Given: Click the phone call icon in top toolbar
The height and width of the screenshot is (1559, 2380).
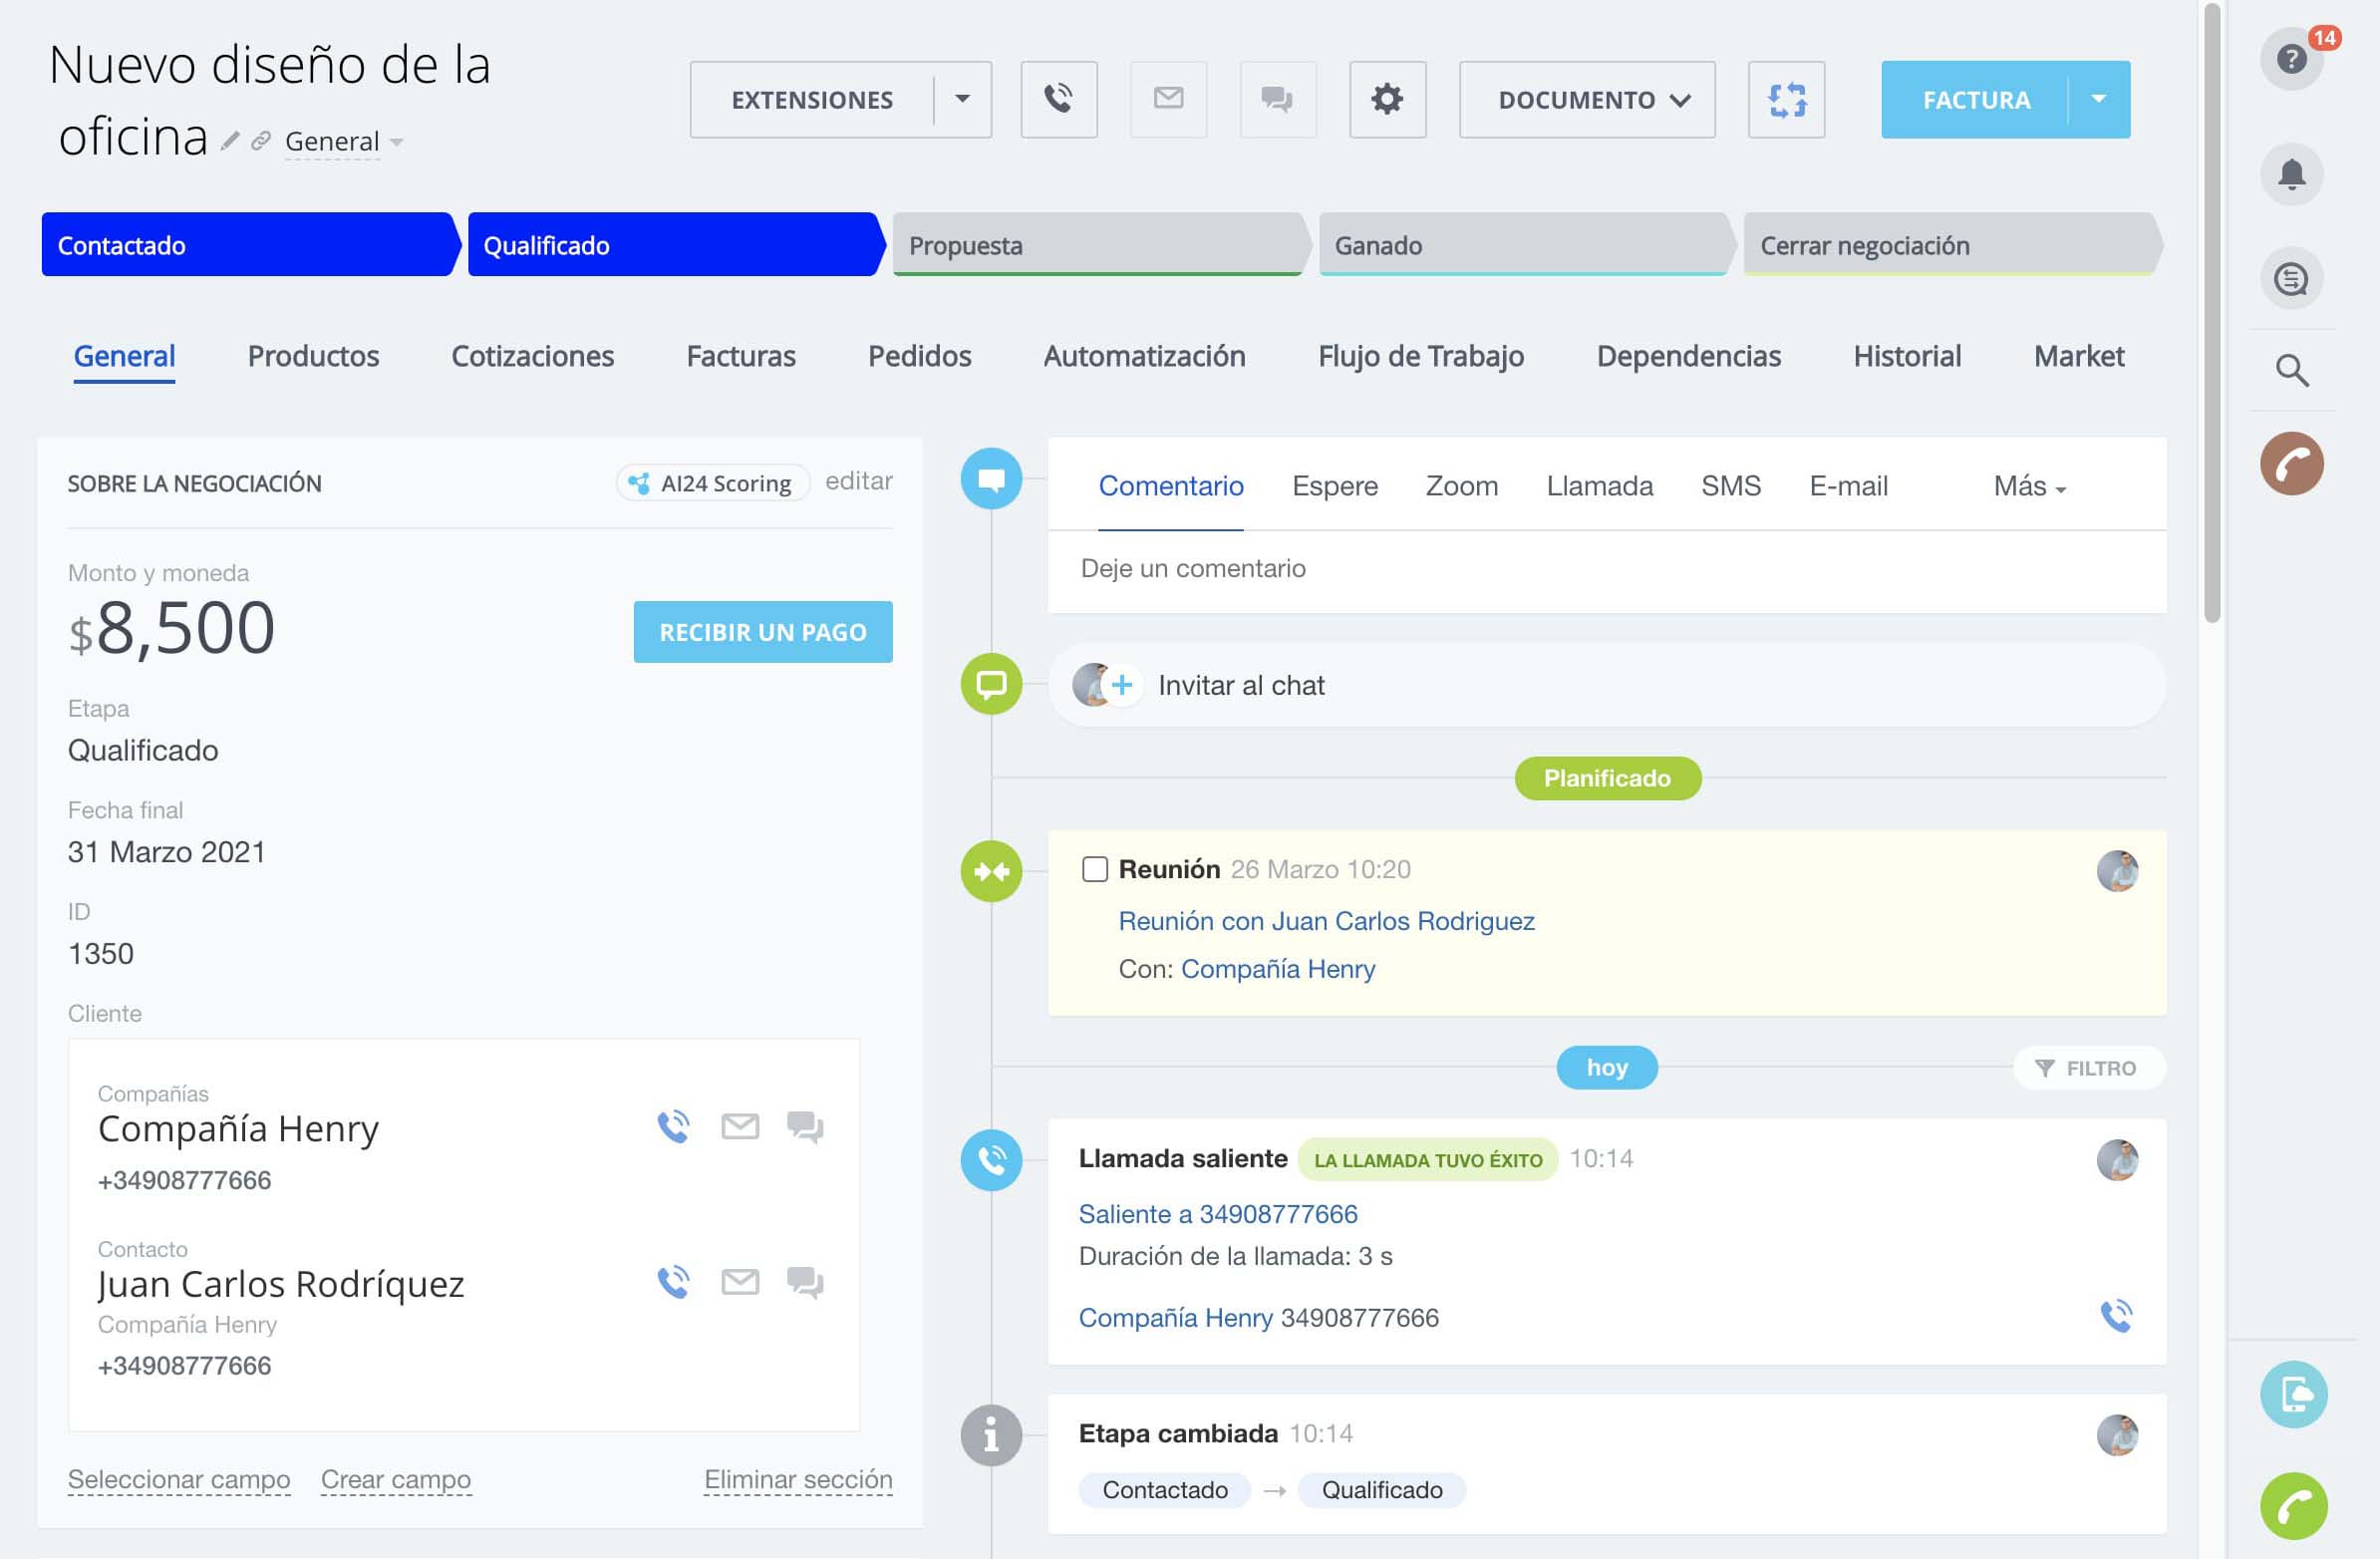Looking at the screenshot, I should [x=1058, y=99].
